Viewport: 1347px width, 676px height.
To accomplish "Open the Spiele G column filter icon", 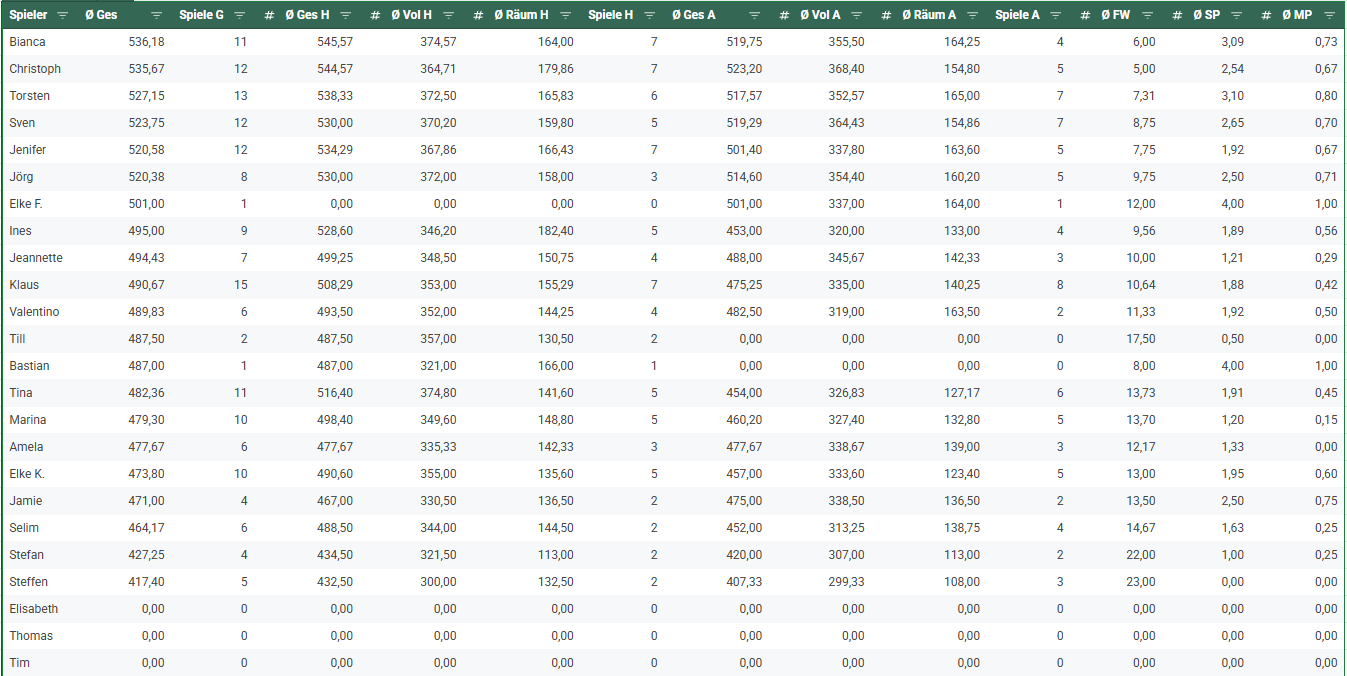I will coord(240,16).
